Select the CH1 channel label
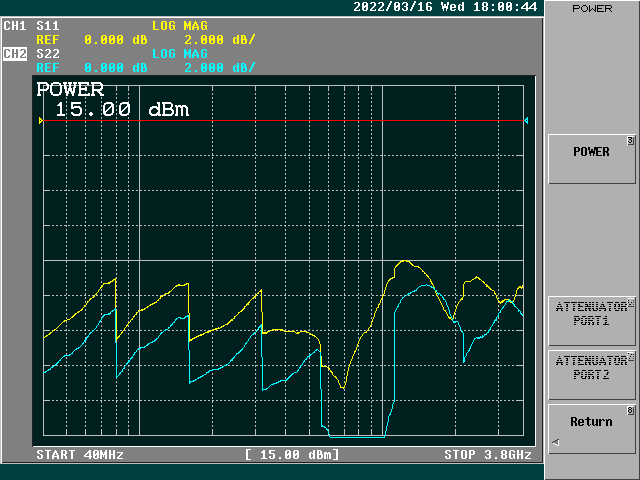The image size is (640, 480). point(15,26)
